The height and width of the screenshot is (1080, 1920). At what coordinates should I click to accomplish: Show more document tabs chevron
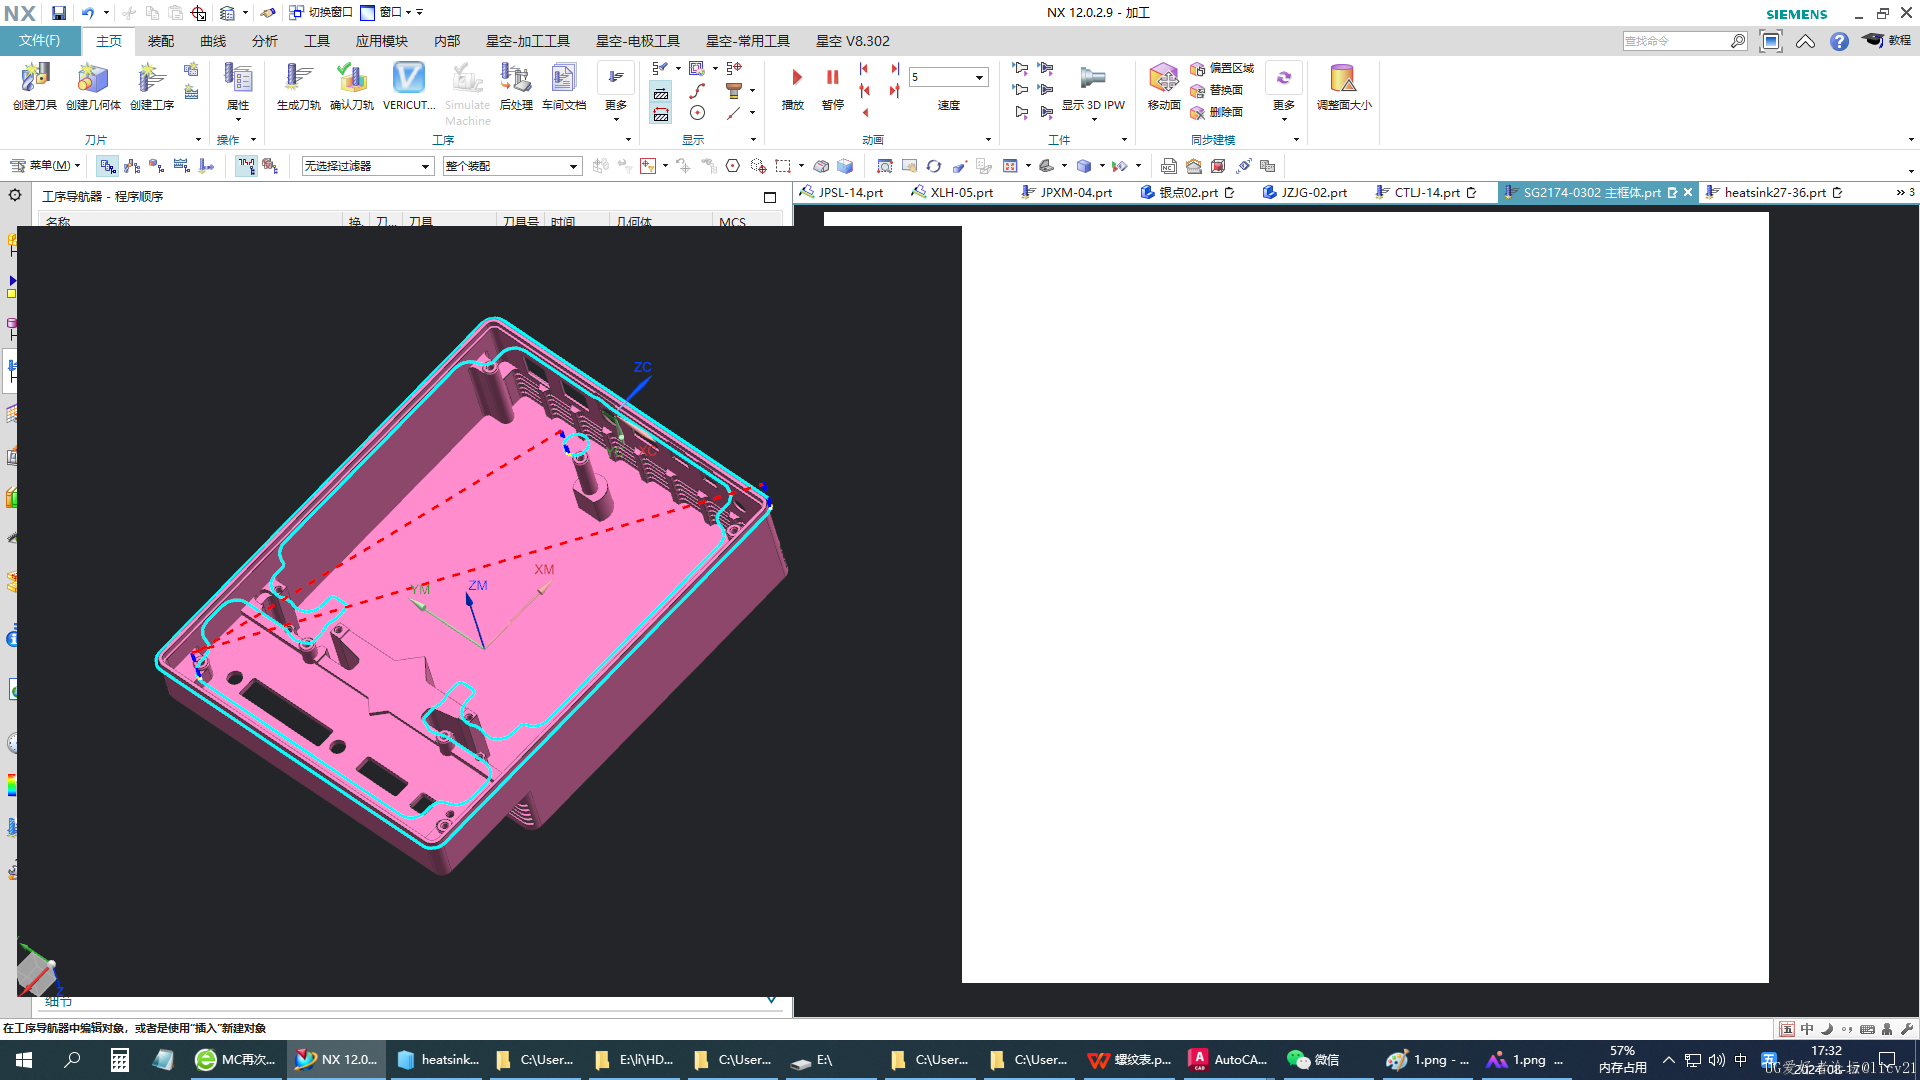tap(1904, 192)
